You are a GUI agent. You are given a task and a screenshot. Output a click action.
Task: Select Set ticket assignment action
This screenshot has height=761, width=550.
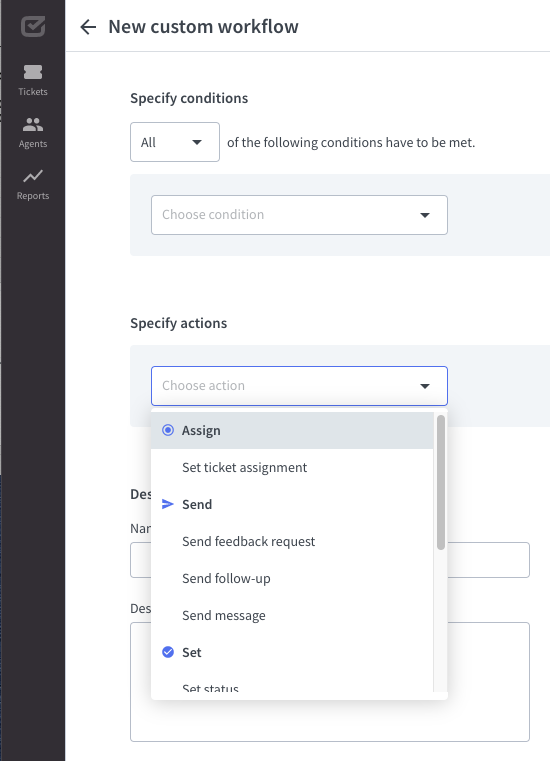point(292,467)
